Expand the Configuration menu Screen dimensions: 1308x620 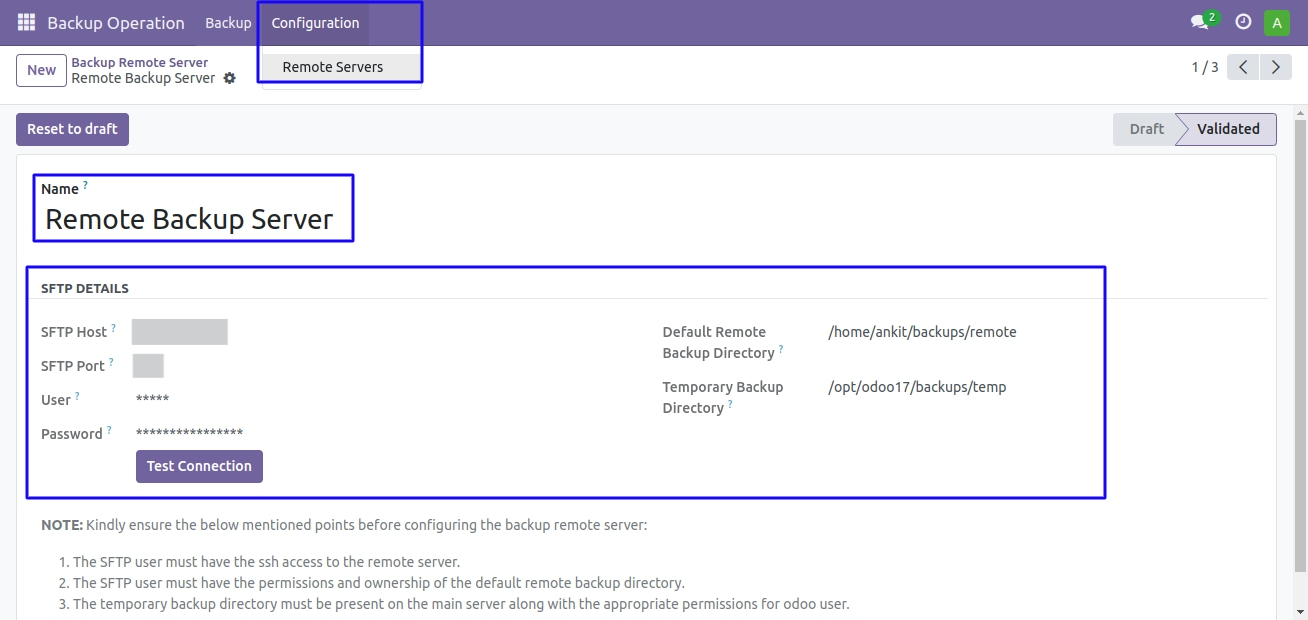(315, 23)
